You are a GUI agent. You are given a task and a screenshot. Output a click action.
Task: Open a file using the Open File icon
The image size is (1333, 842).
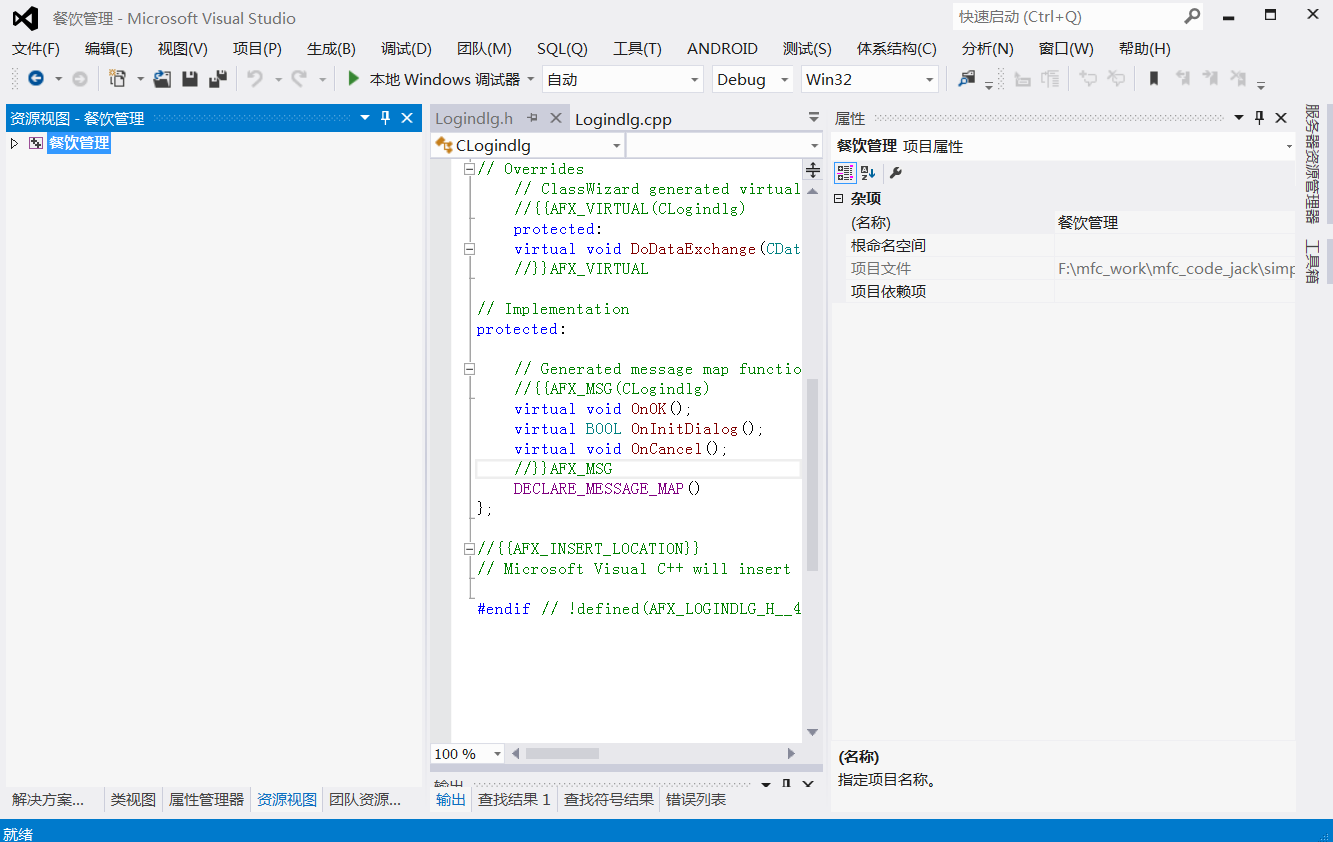(162, 79)
